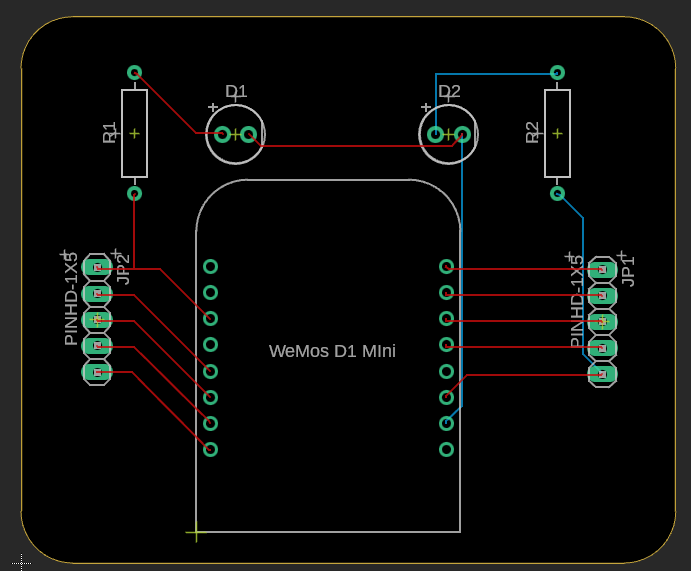Select the D2 name label

coord(449,91)
